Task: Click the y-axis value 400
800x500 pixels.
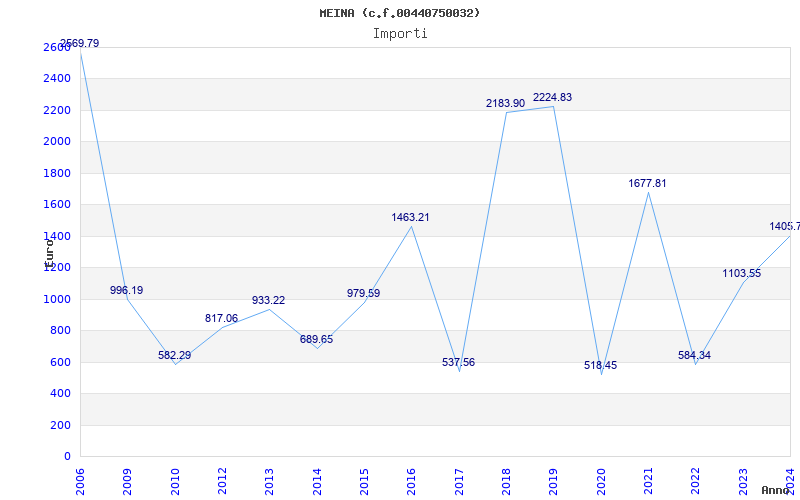Action: (61, 393)
